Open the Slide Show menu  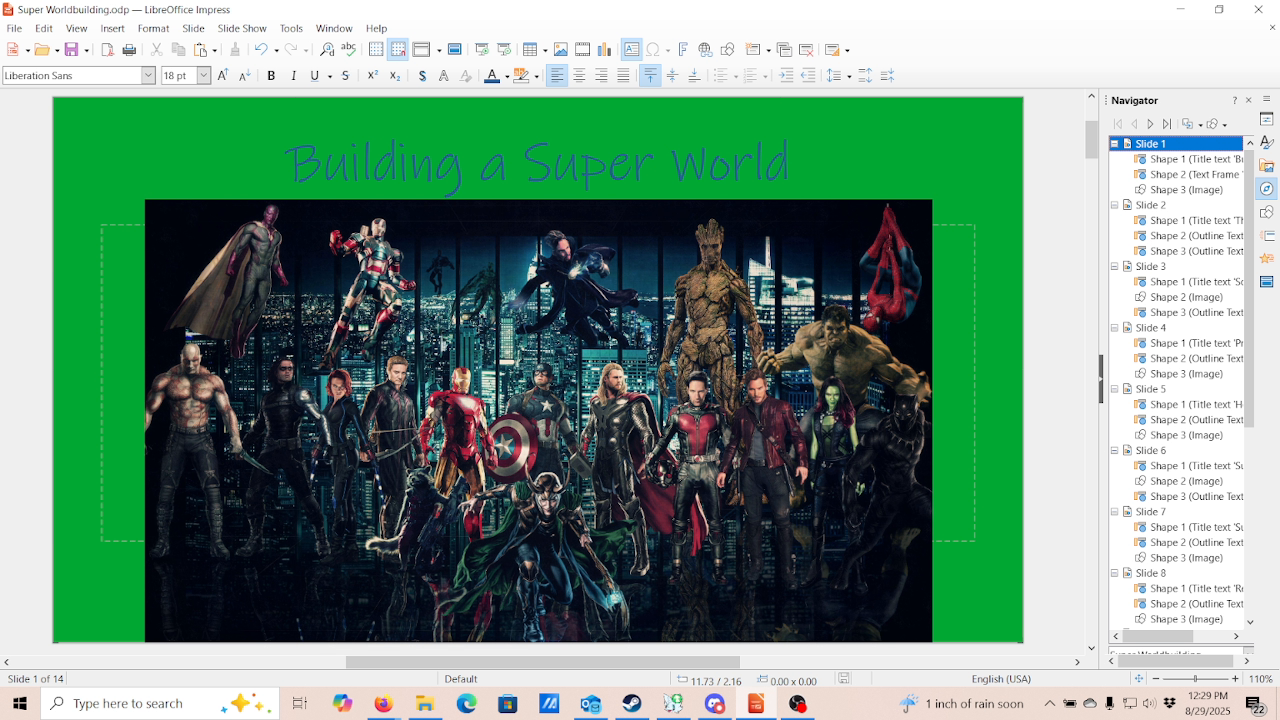point(242,28)
